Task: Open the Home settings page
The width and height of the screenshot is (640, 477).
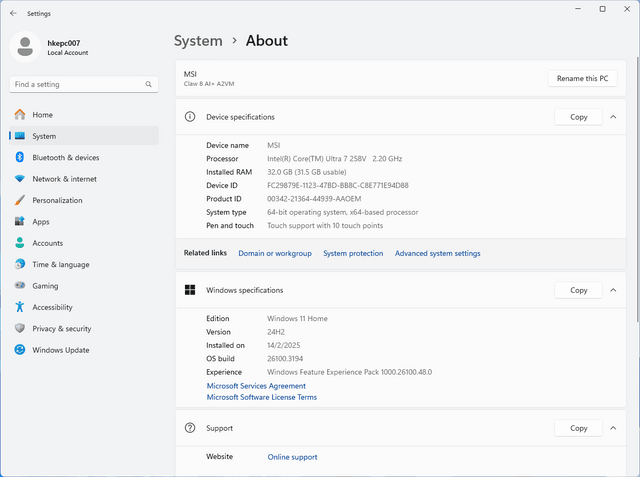Action: [x=84, y=115]
